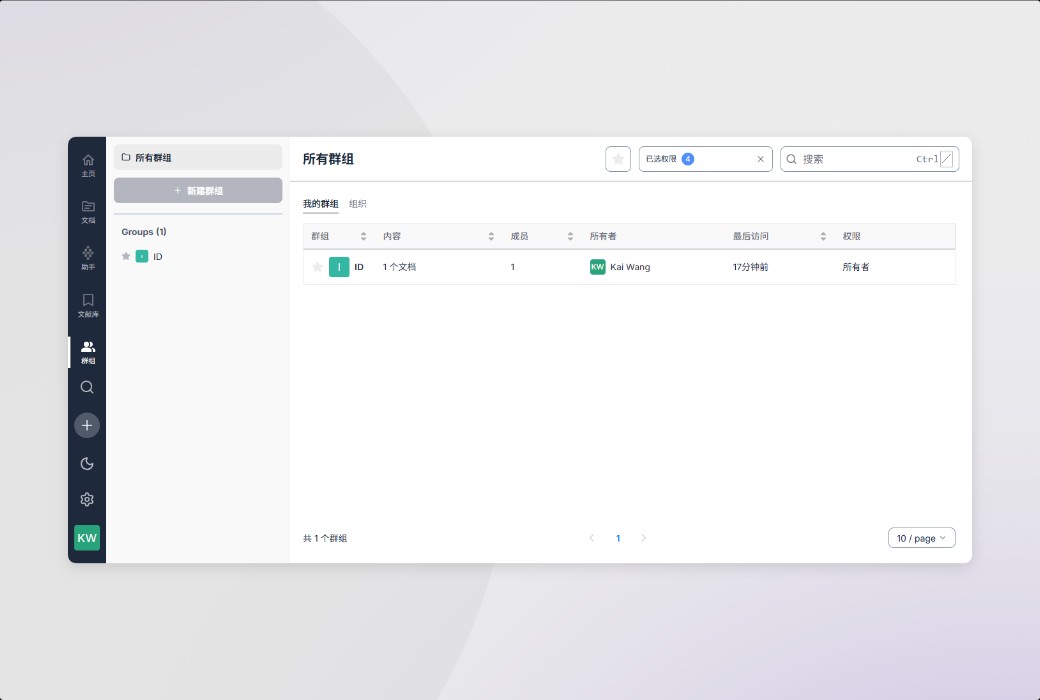Click the 所有者 permission cell

pos(856,267)
